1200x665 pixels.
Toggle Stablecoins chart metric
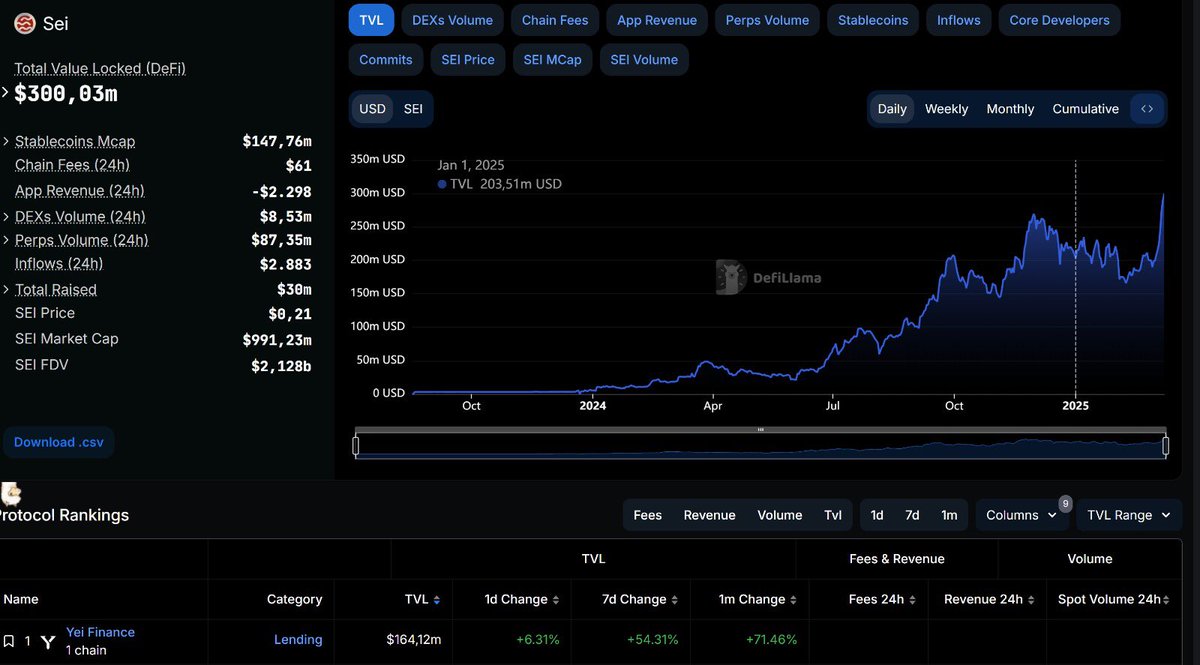pos(873,20)
